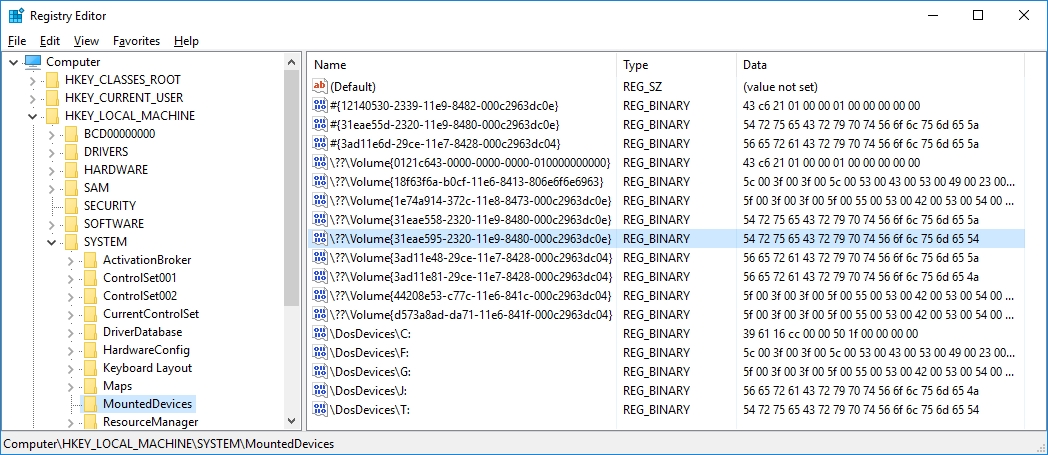Open the View menu
1048x455 pixels.
tap(86, 41)
